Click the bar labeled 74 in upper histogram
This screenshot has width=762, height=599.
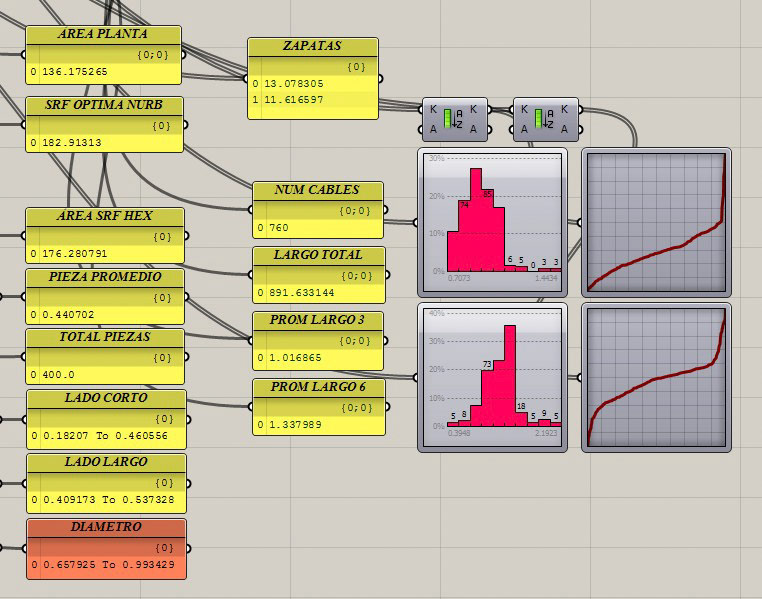465,236
